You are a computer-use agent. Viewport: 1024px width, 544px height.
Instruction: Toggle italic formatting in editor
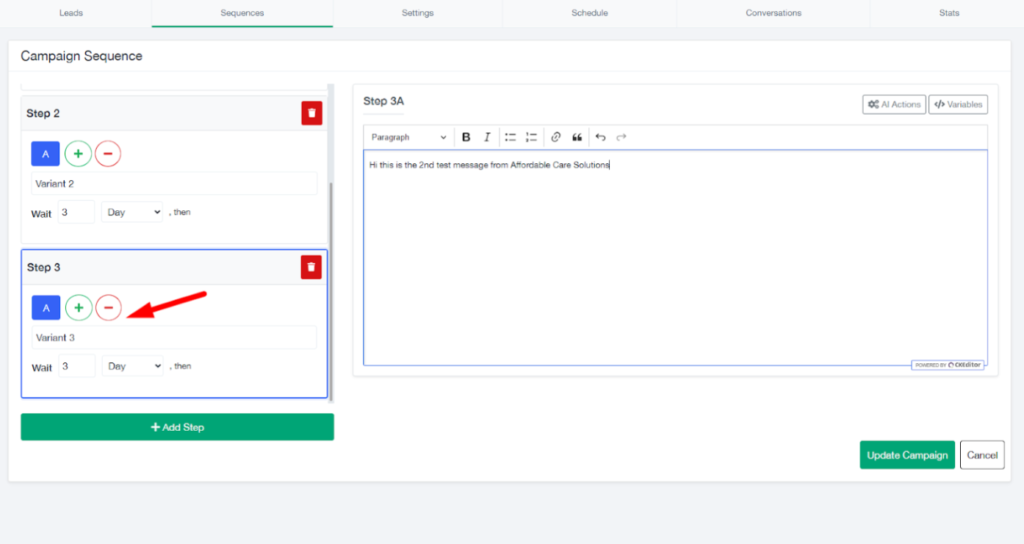point(487,137)
